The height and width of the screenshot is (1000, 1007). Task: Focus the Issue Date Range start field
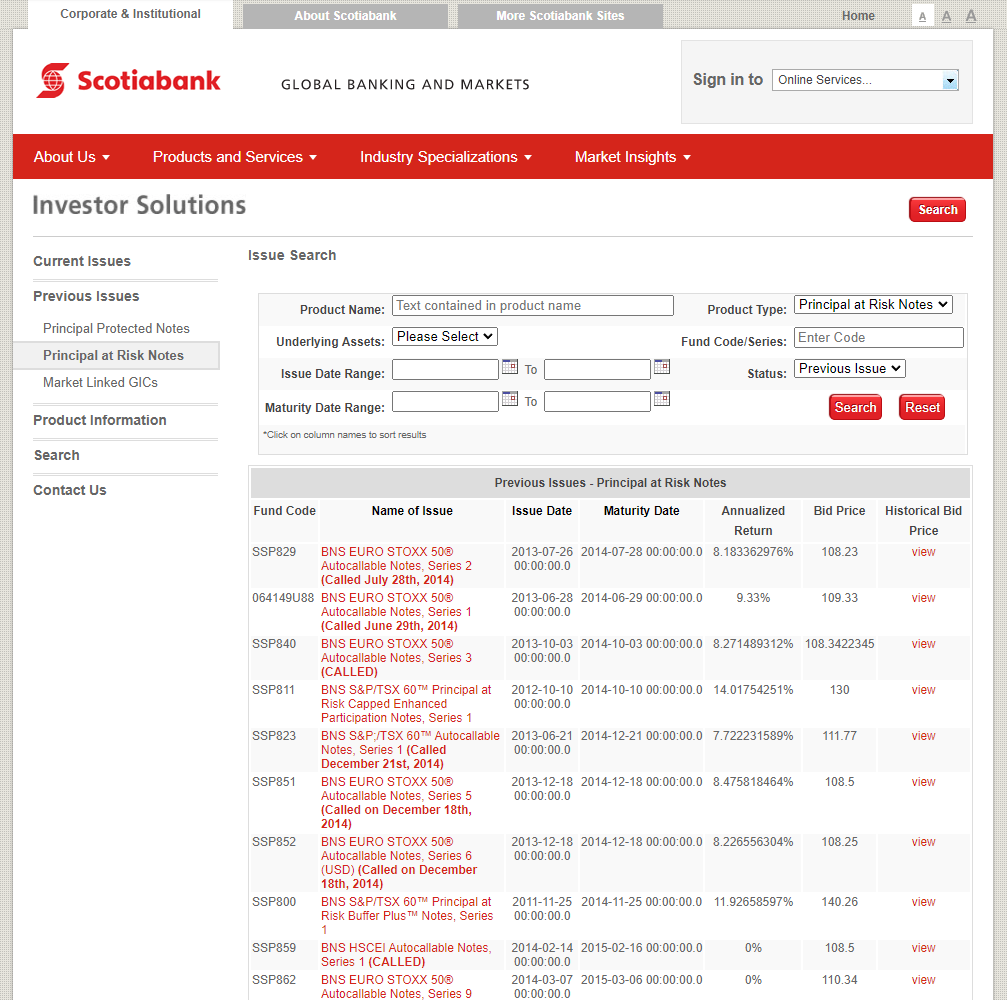click(445, 369)
